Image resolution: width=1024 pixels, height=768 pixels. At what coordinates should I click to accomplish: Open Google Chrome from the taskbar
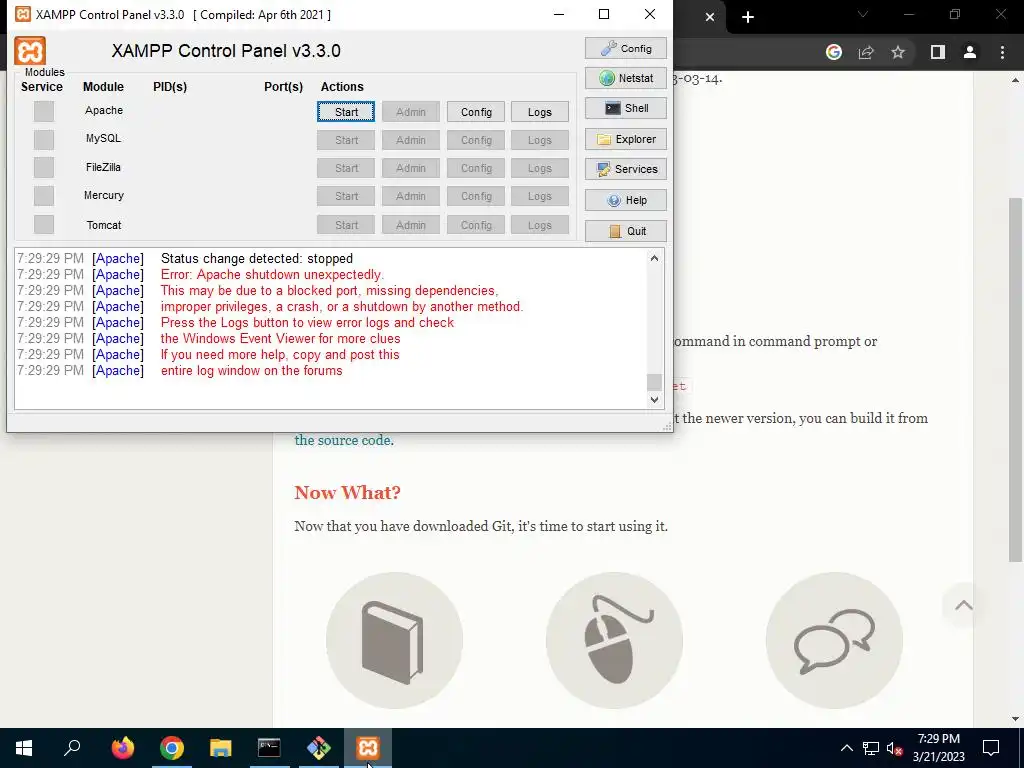172,748
